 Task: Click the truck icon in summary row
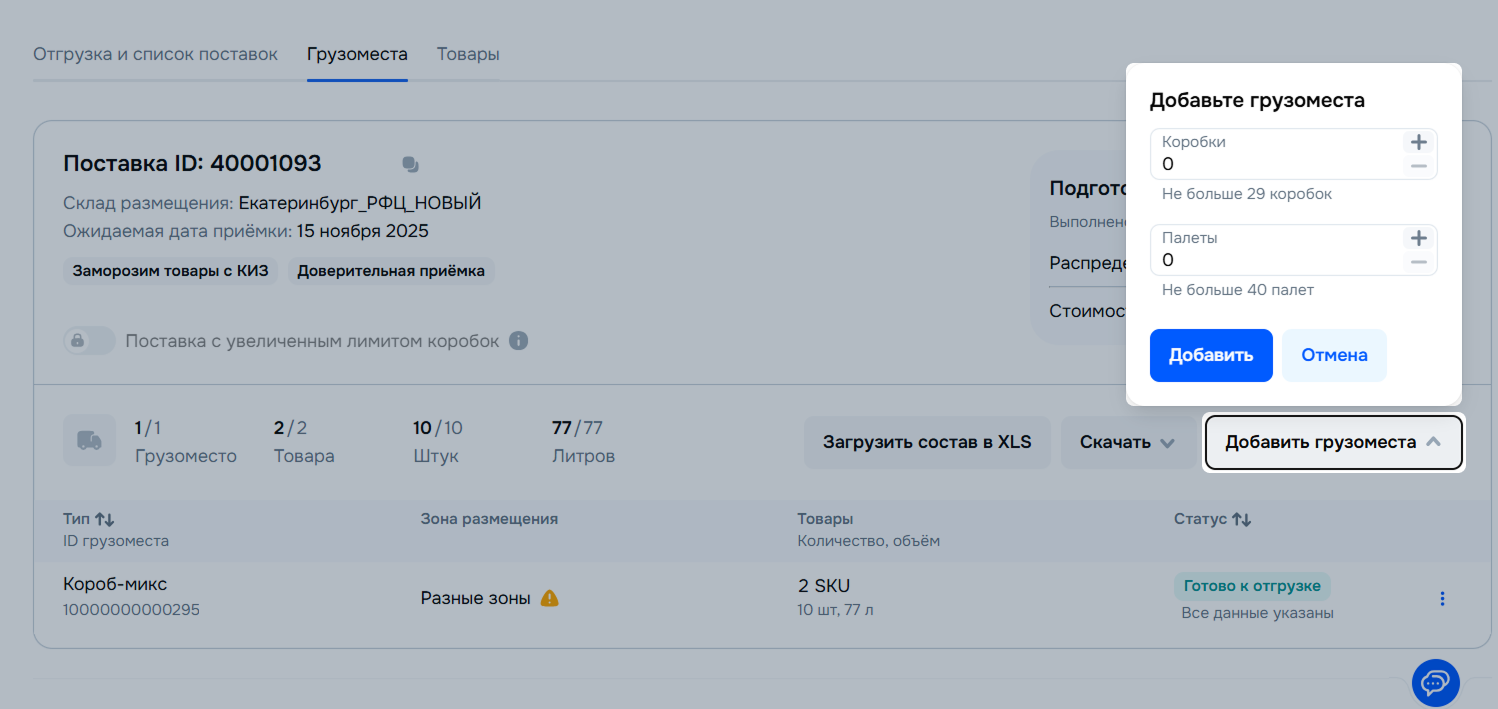(x=89, y=441)
